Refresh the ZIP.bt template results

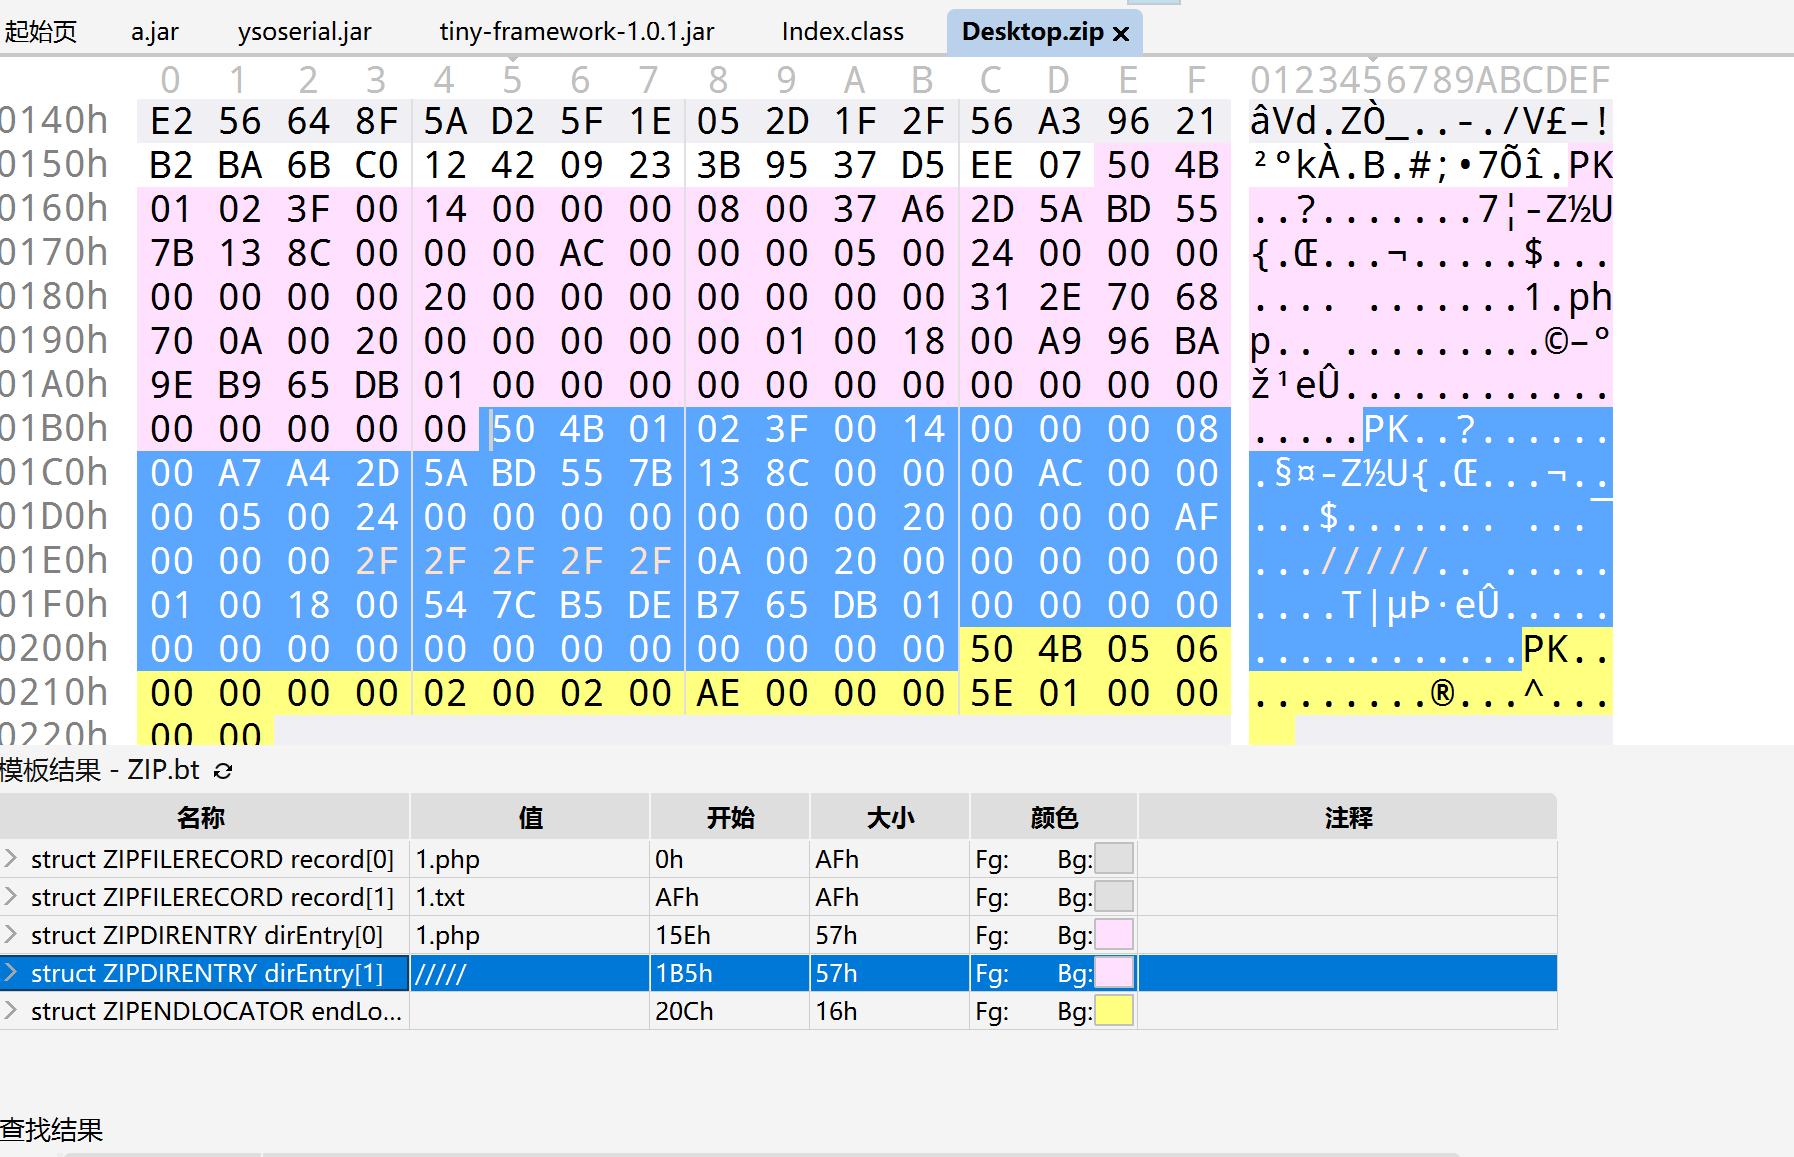click(x=223, y=771)
